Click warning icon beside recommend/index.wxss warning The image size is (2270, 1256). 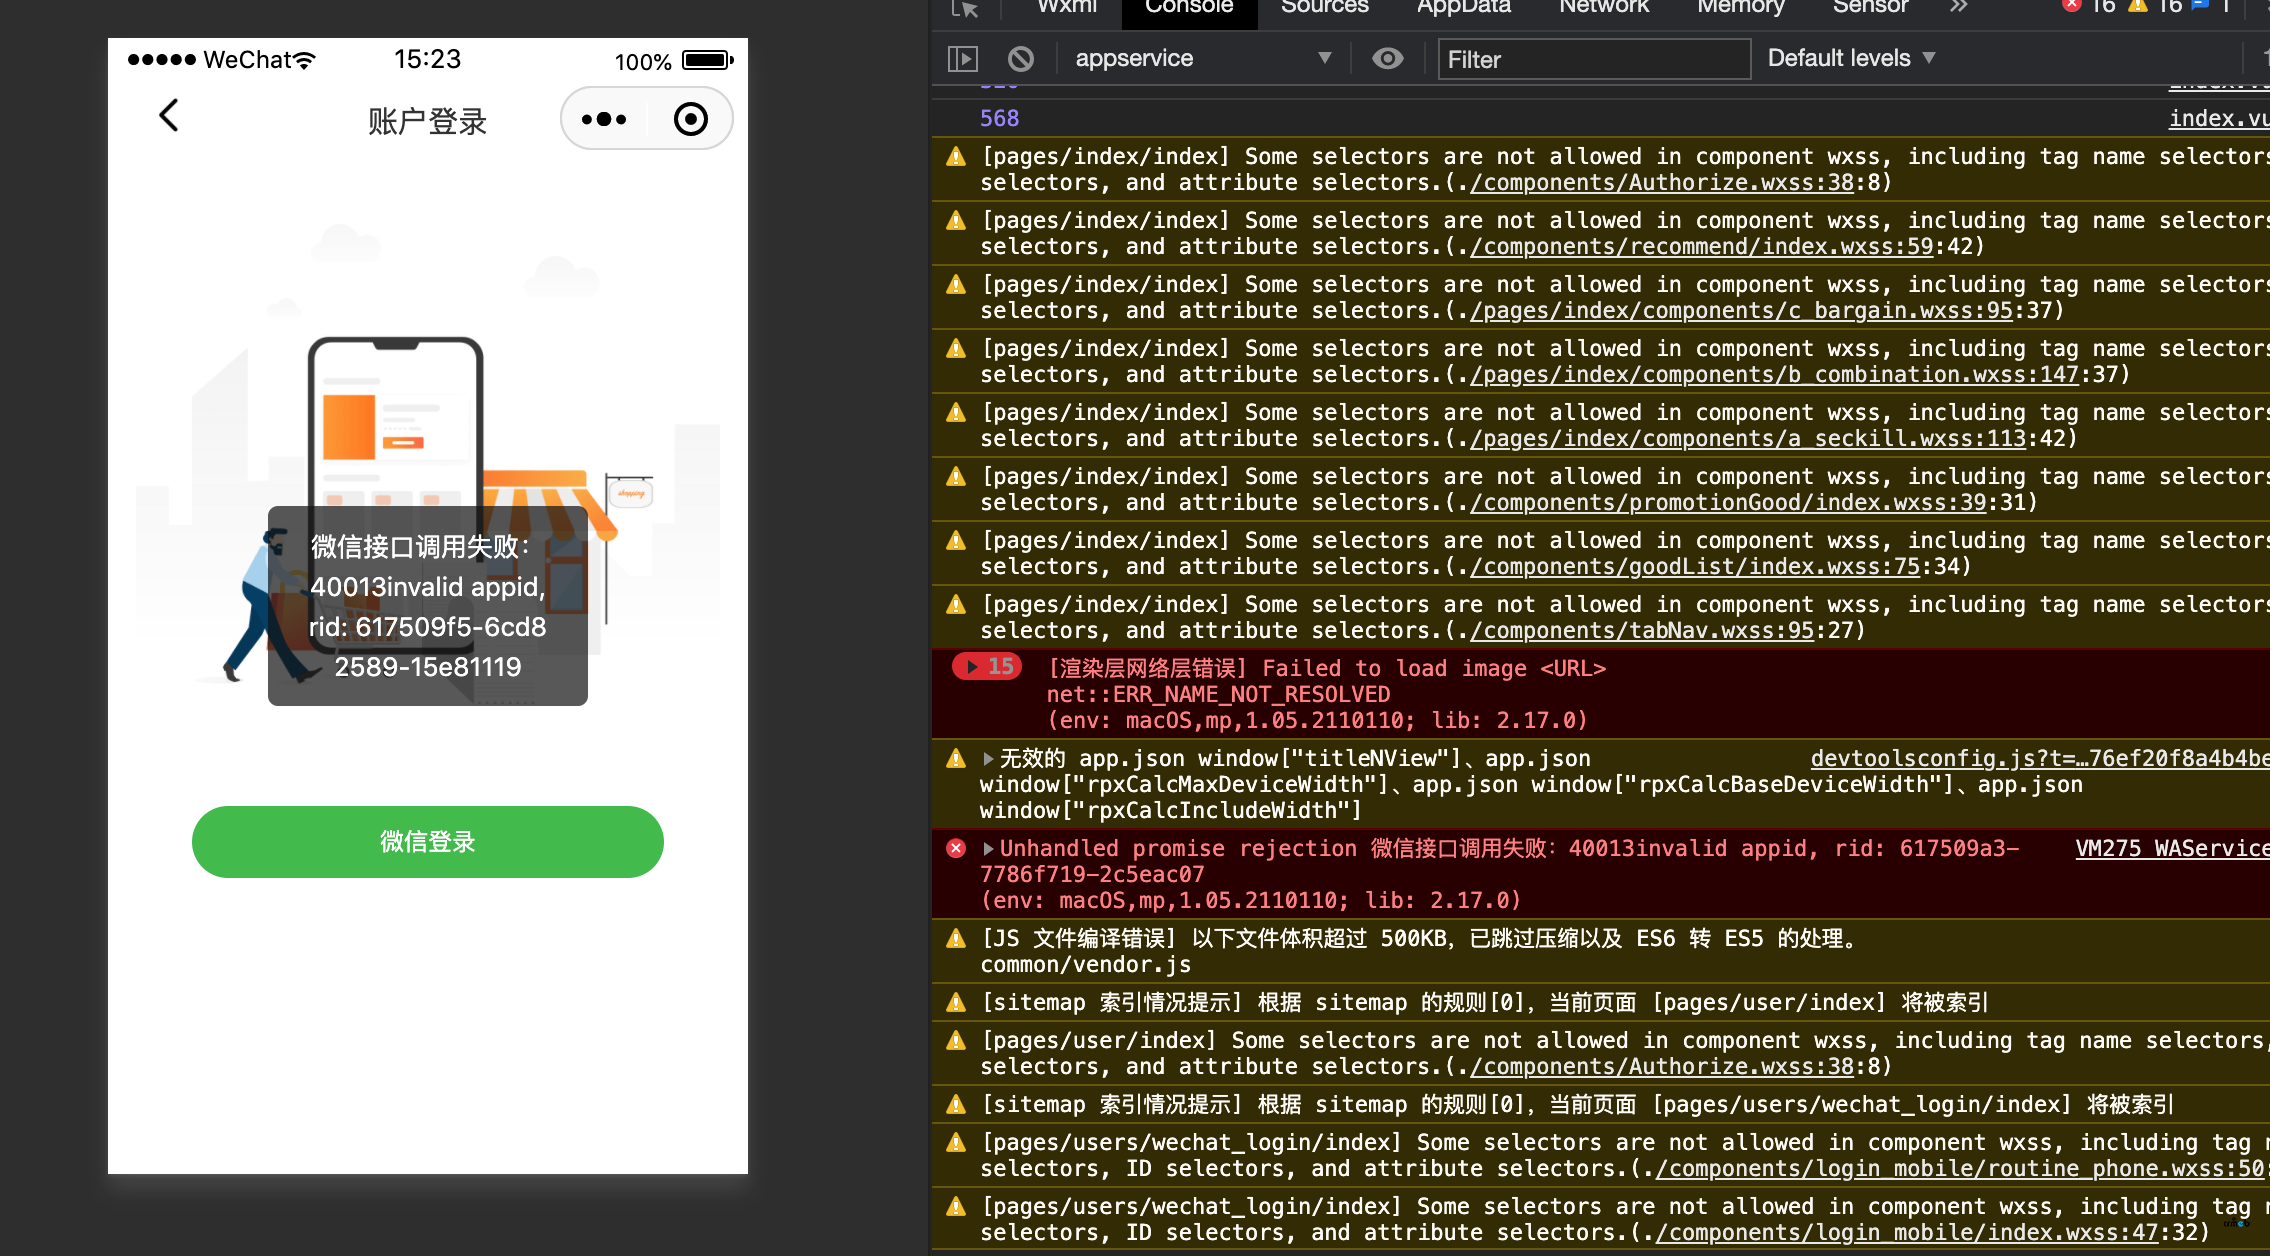click(x=956, y=221)
